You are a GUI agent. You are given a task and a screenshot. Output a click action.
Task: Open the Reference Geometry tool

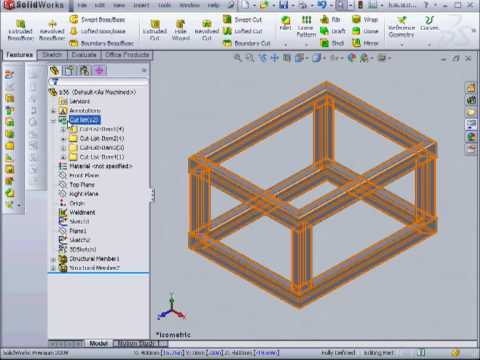(x=402, y=27)
